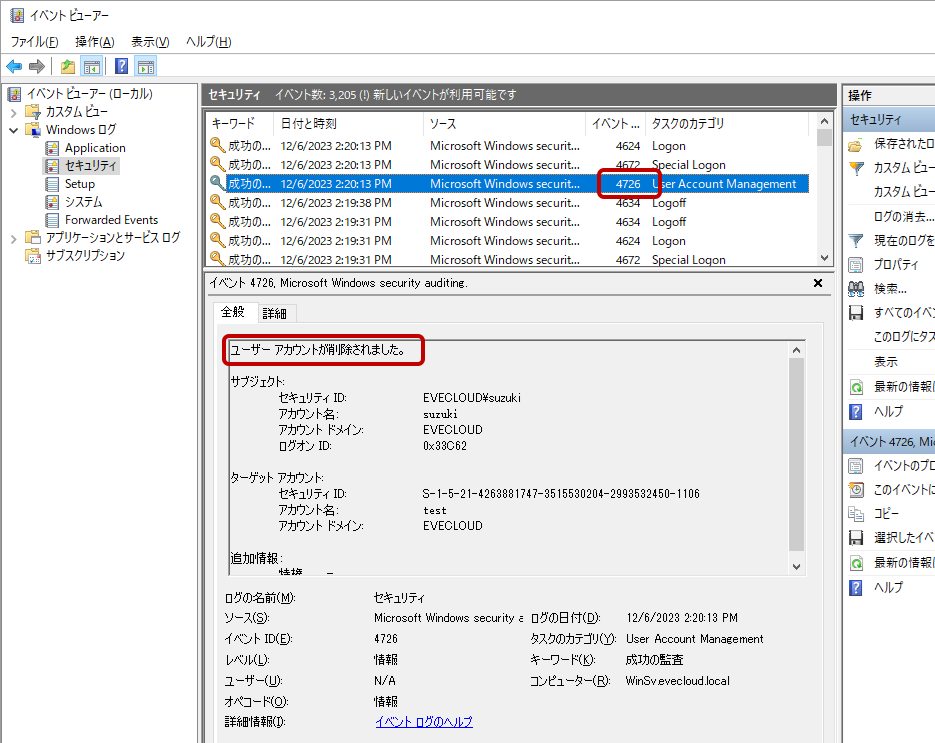The height and width of the screenshot is (743, 935).
Task: Click the blue help icon in toolbar
Action: (x=121, y=67)
